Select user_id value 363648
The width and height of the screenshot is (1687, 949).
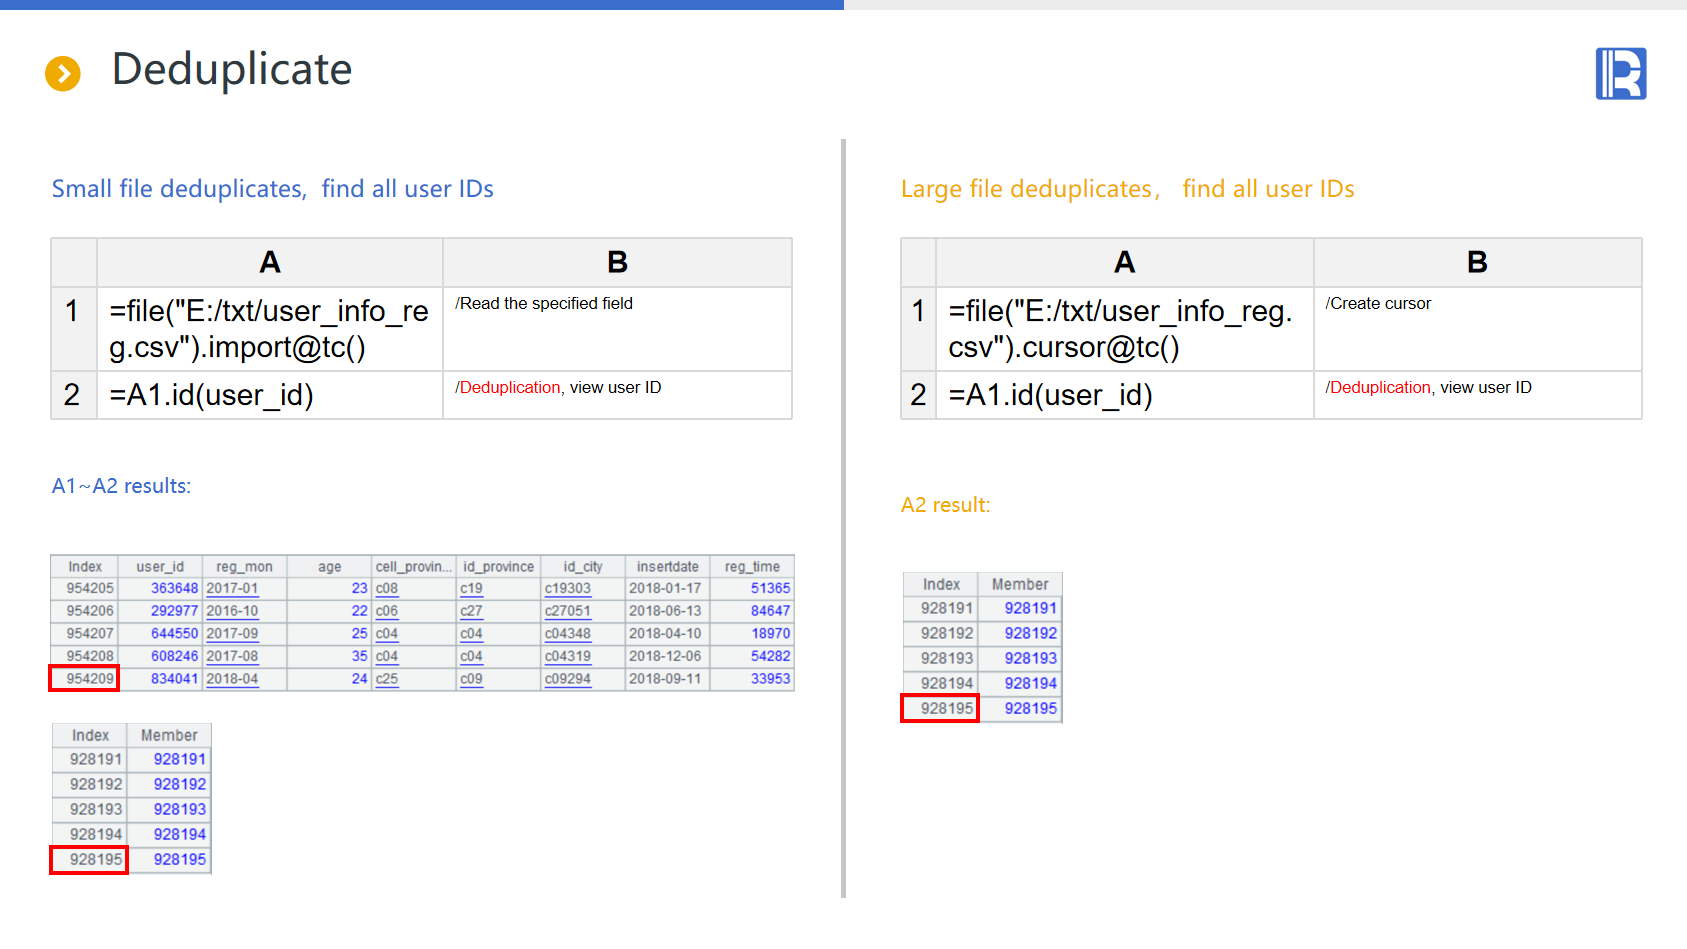(174, 589)
